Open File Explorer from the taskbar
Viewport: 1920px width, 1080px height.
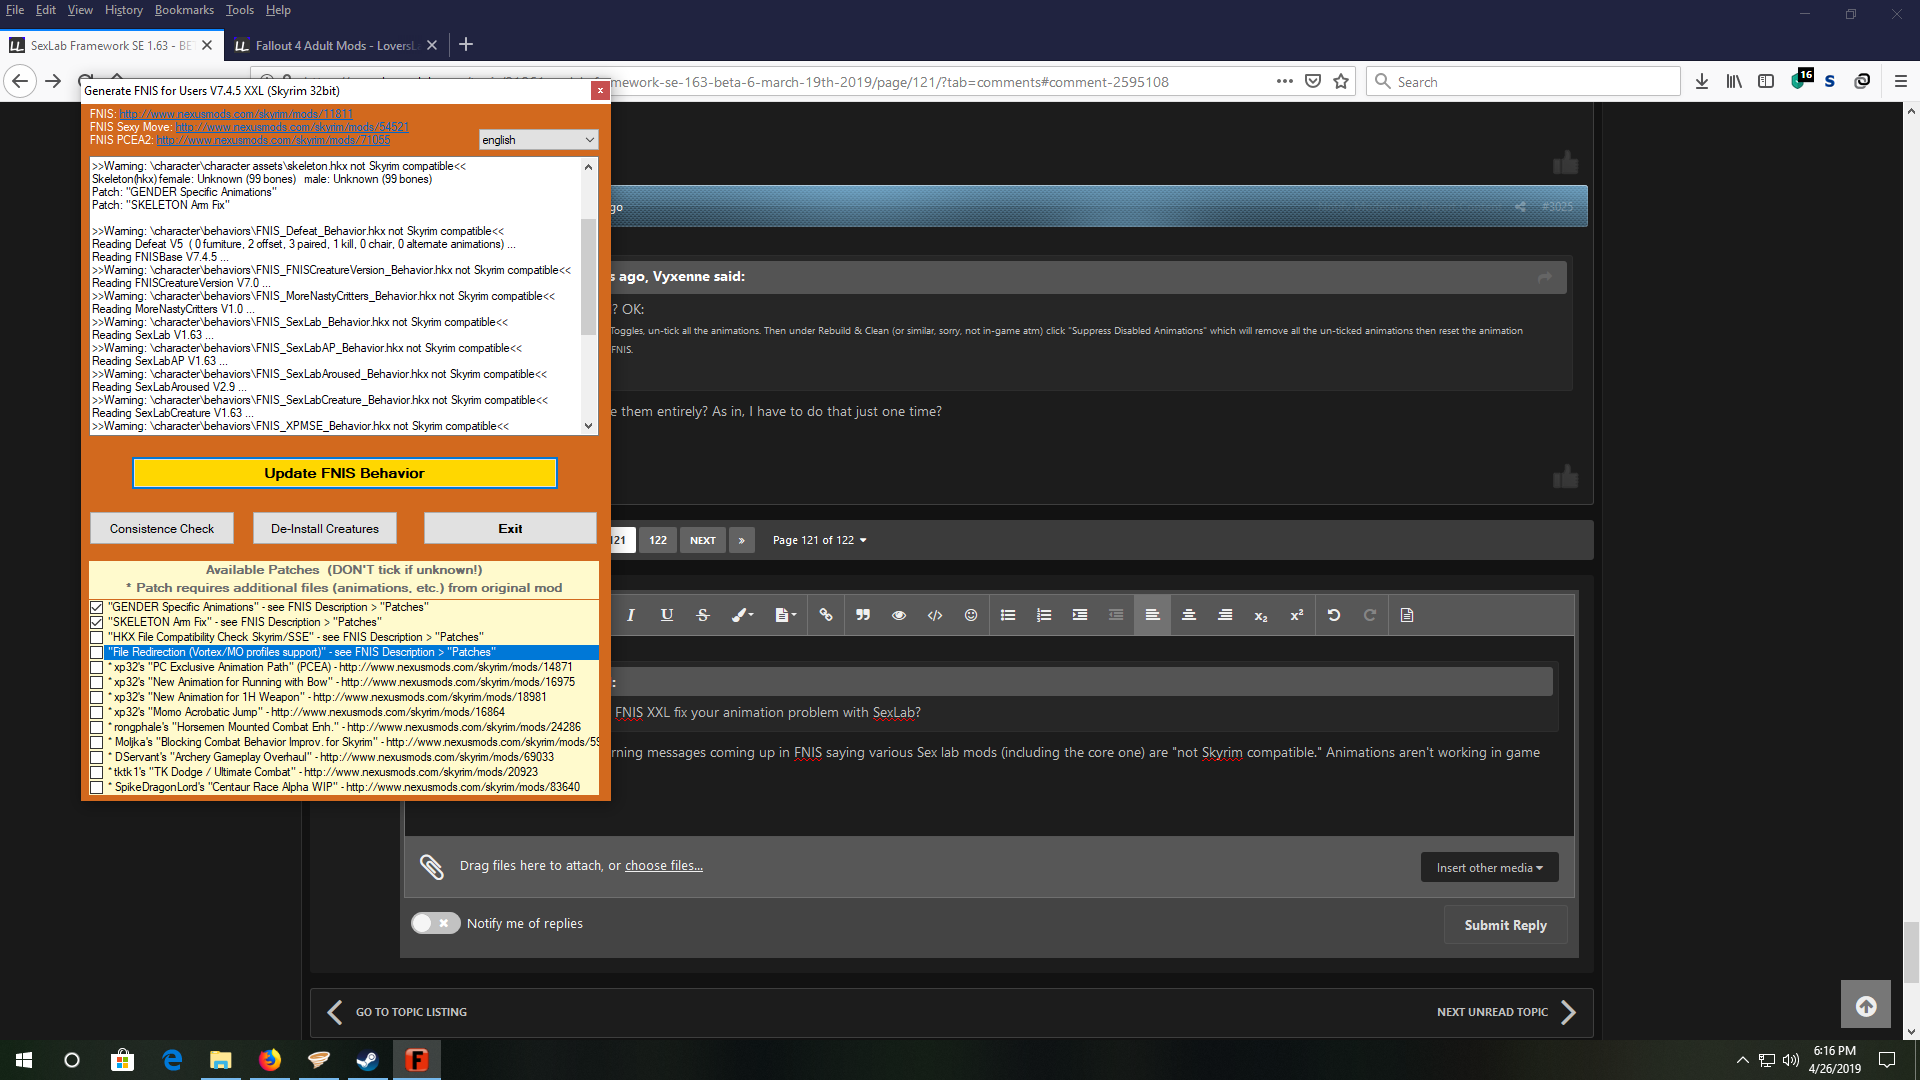pyautogui.click(x=220, y=1060)
